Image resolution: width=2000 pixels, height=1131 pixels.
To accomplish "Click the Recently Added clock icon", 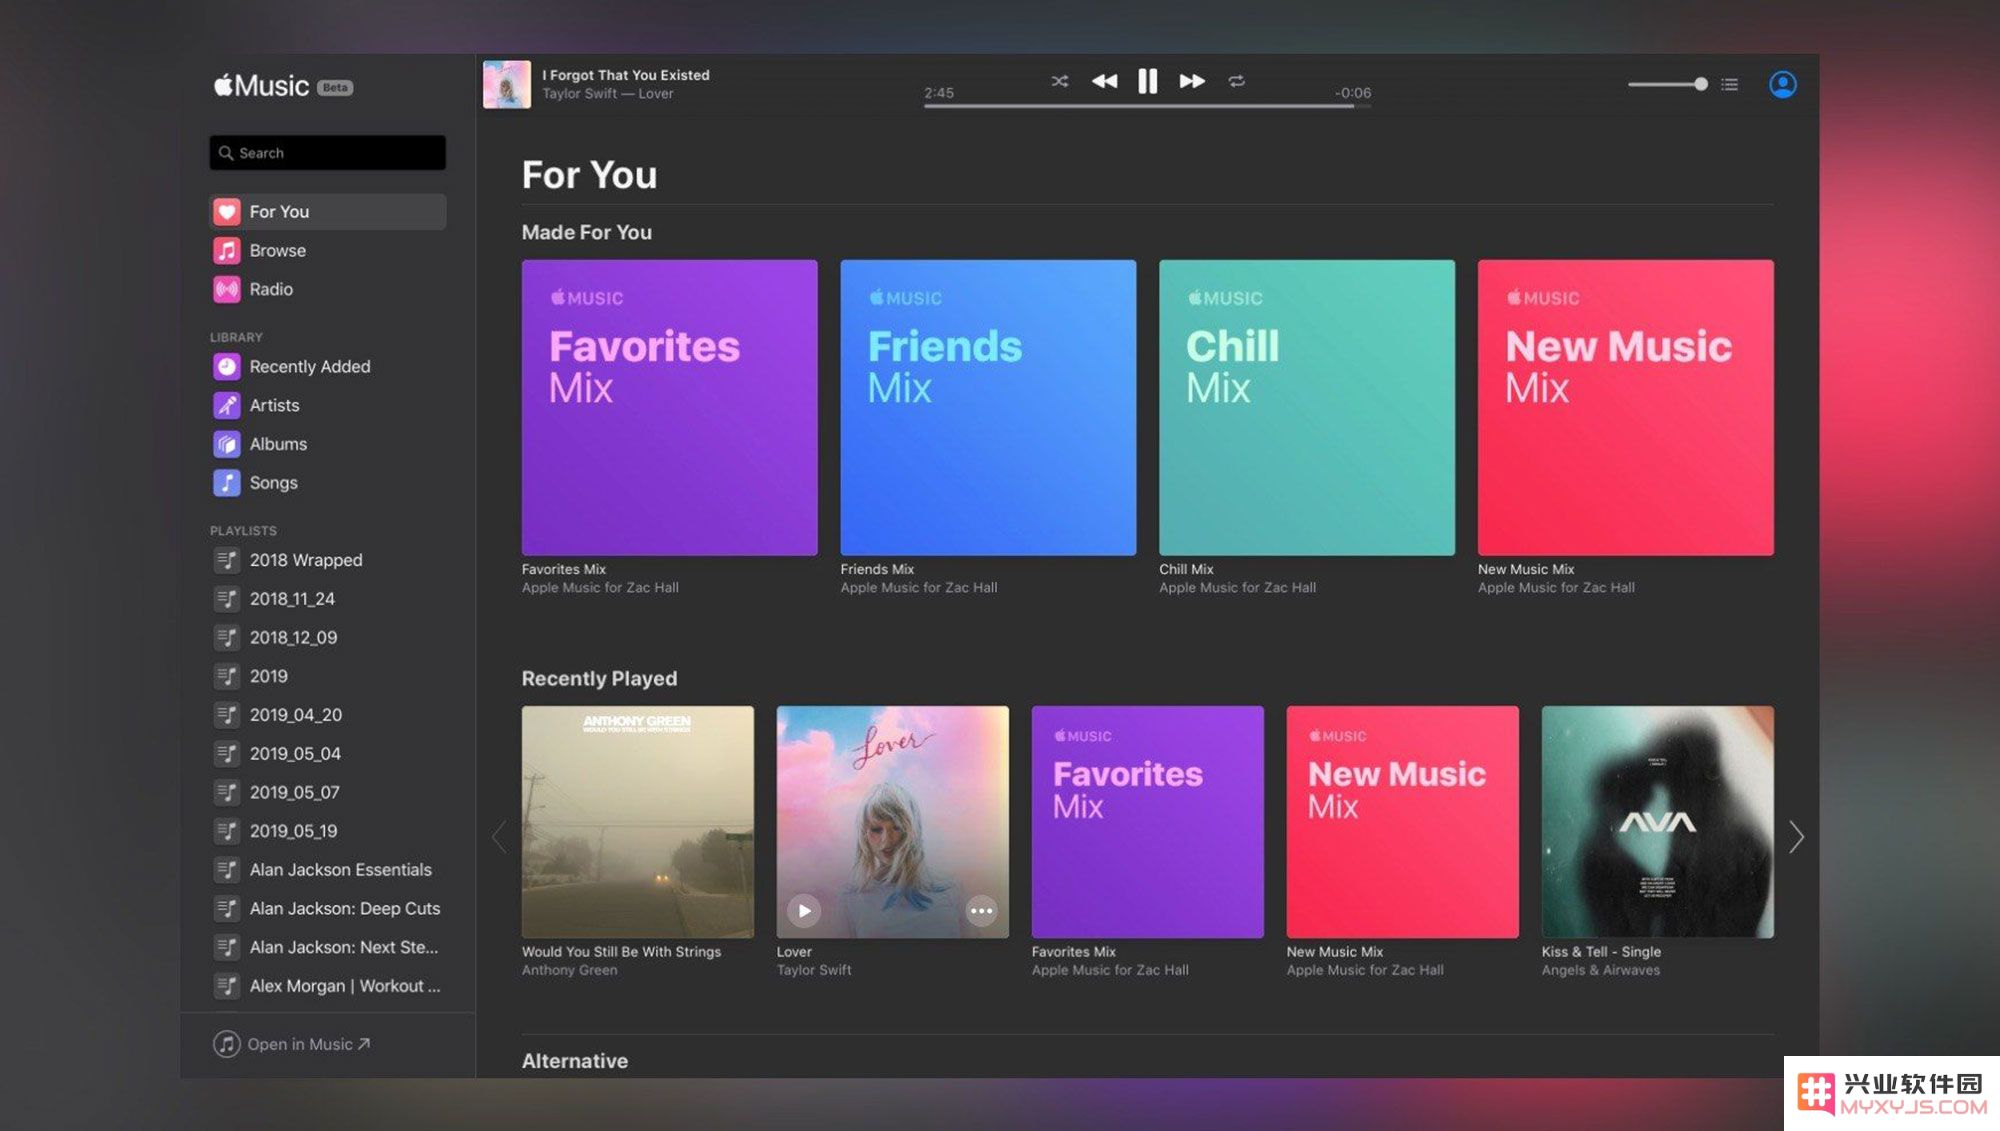I will 227,367.
